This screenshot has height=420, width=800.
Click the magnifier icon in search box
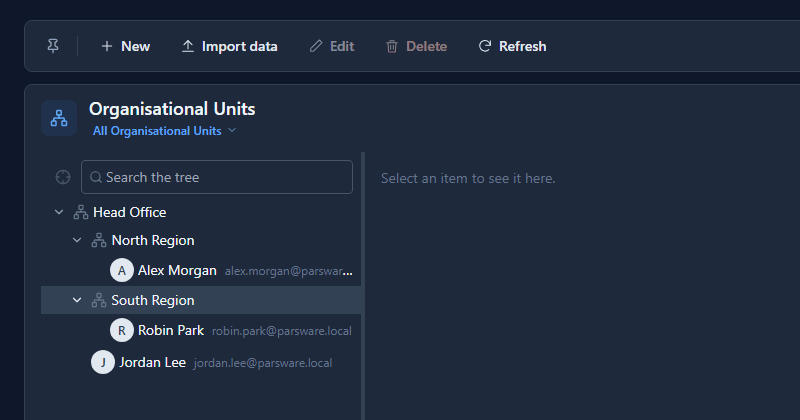(x=96, y=177)
